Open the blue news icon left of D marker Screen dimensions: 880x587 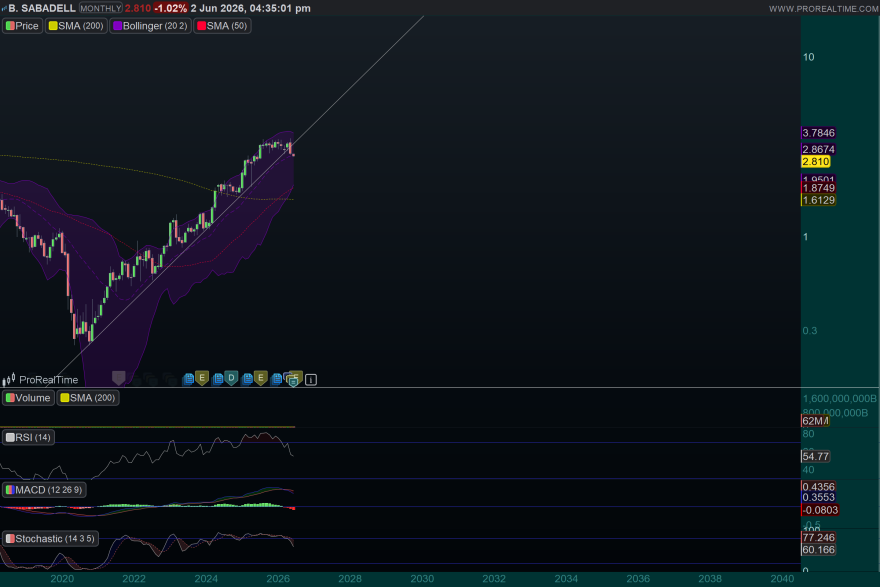(218, 379)
